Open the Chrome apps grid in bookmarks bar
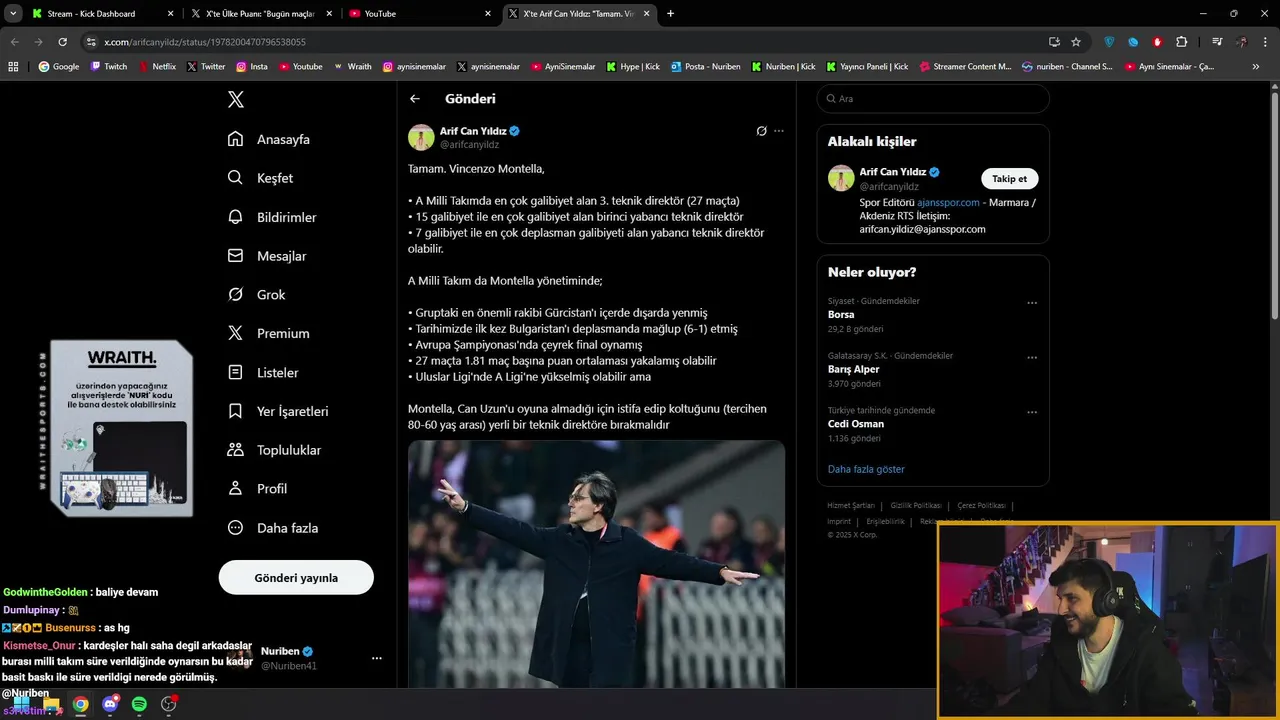The image size is (1280, 720). pos(13,67)
